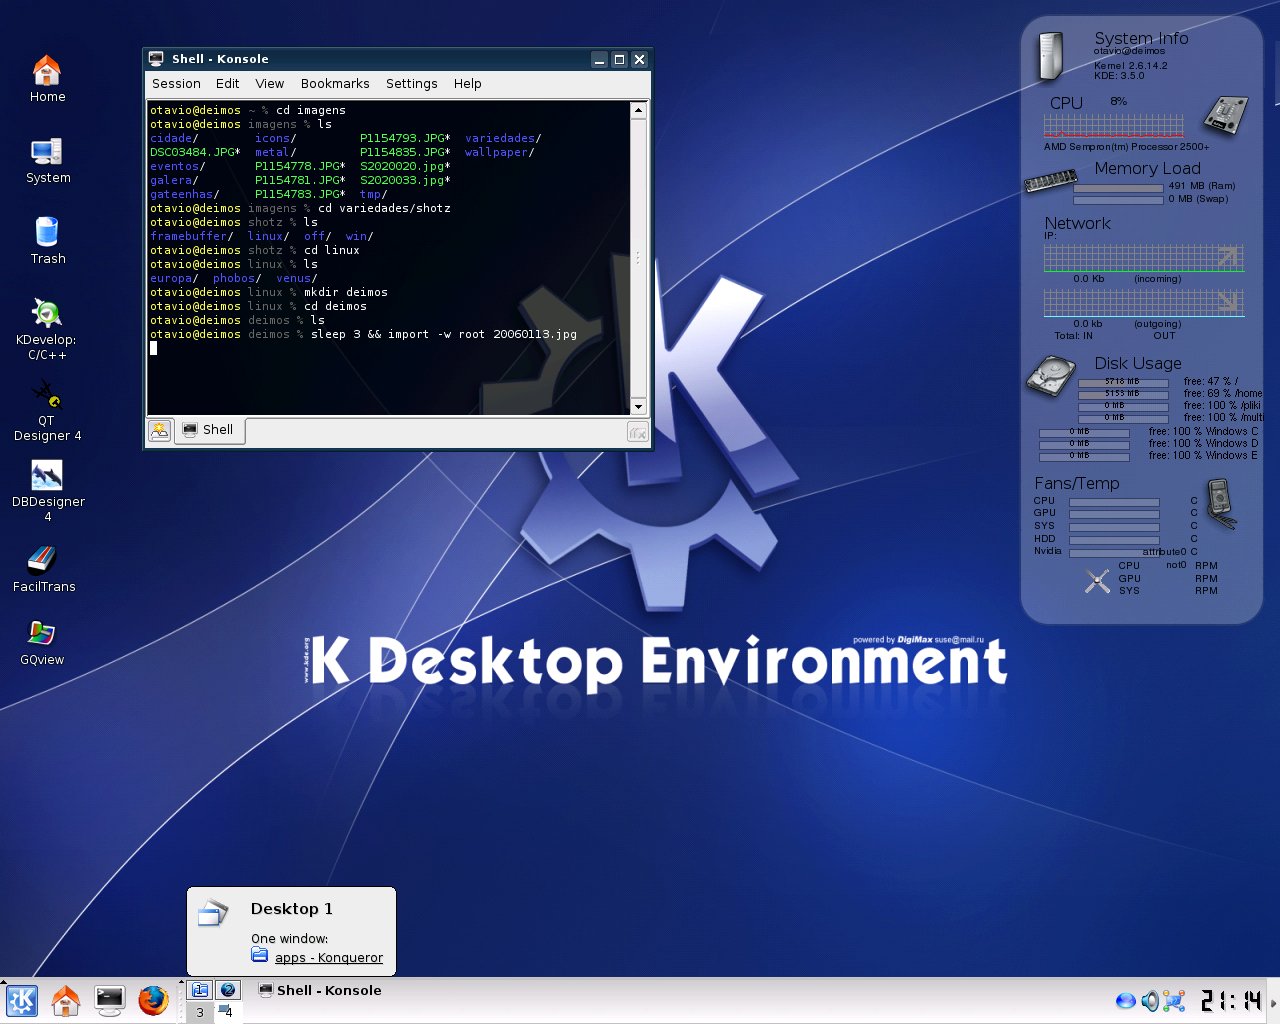Click the swap usage bar showing 0 MB

1118,199
